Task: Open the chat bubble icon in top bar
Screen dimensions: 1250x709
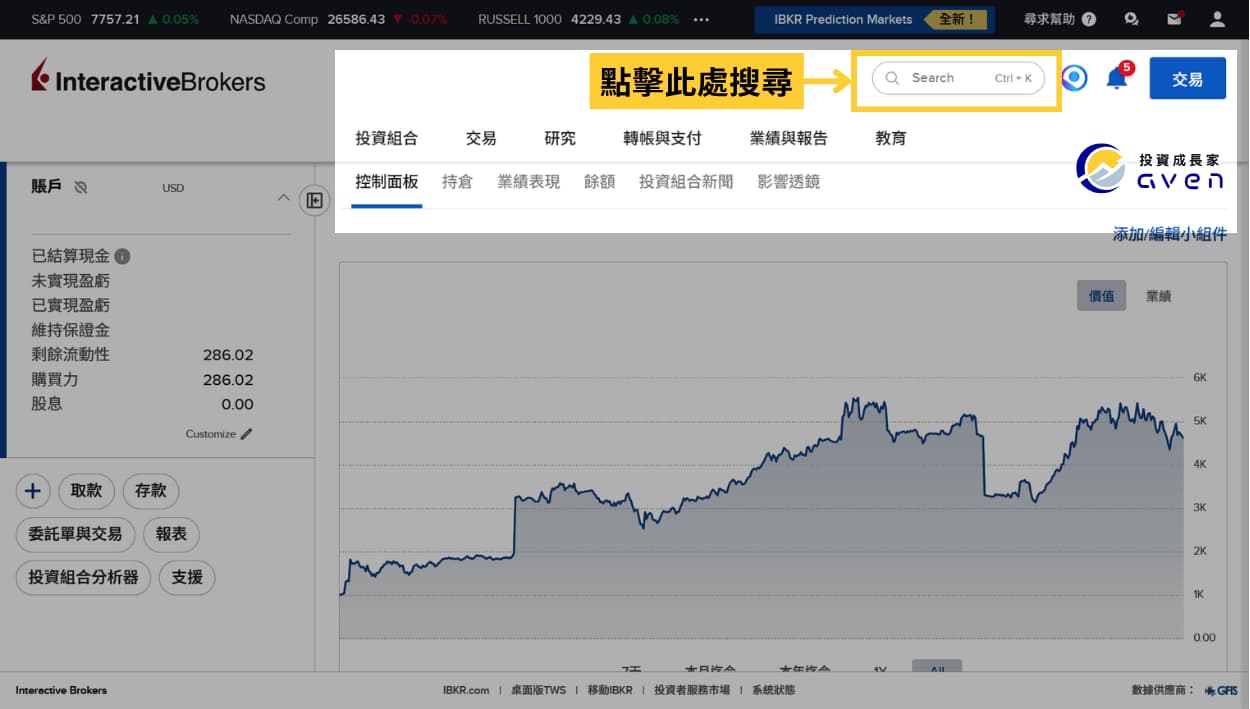Action: click(1131, 19)
